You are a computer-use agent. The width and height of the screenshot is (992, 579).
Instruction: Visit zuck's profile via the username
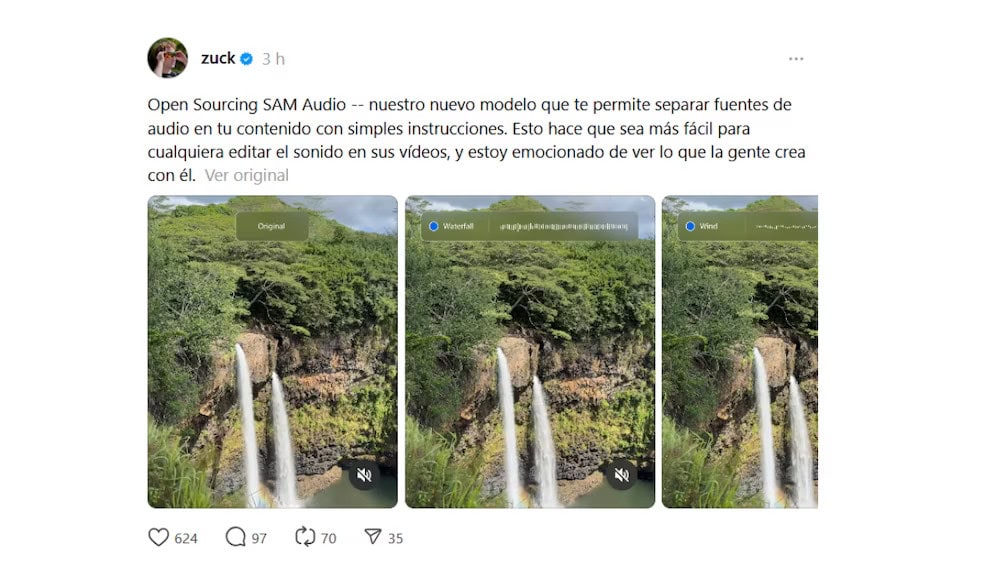click(220, 58)
